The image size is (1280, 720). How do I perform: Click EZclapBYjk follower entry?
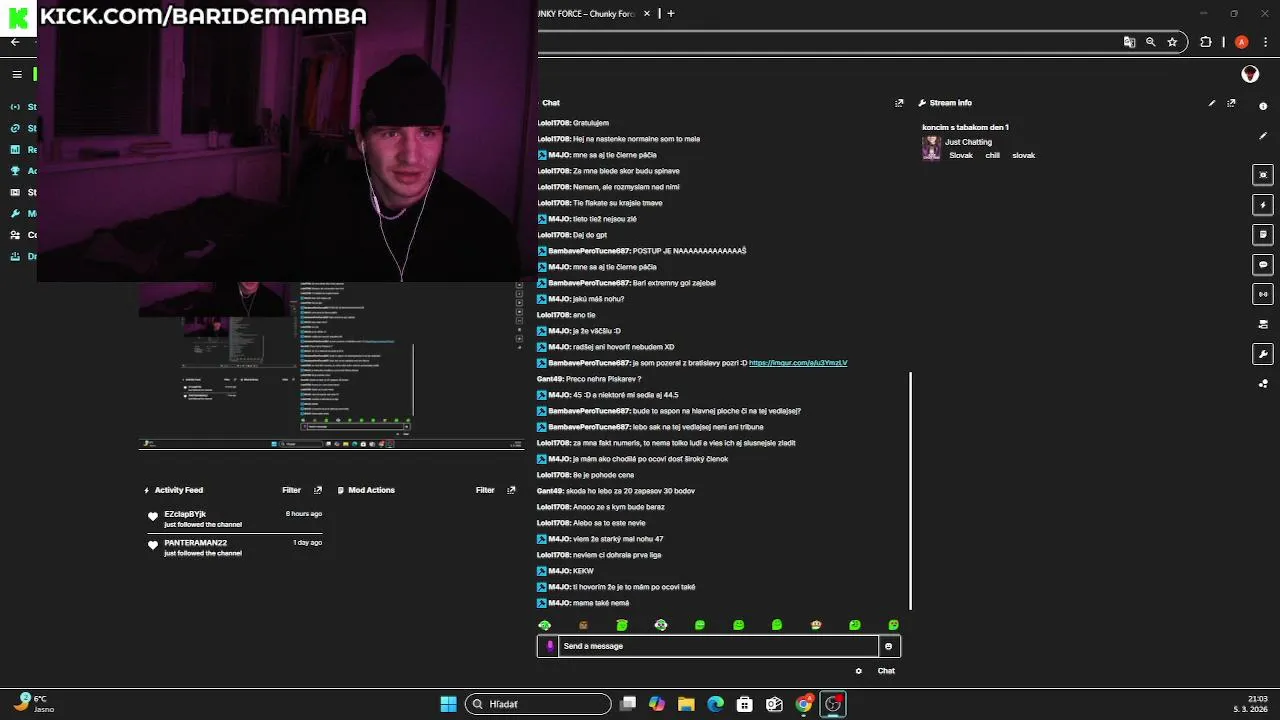pyautogui.click(x=234, y=519)
